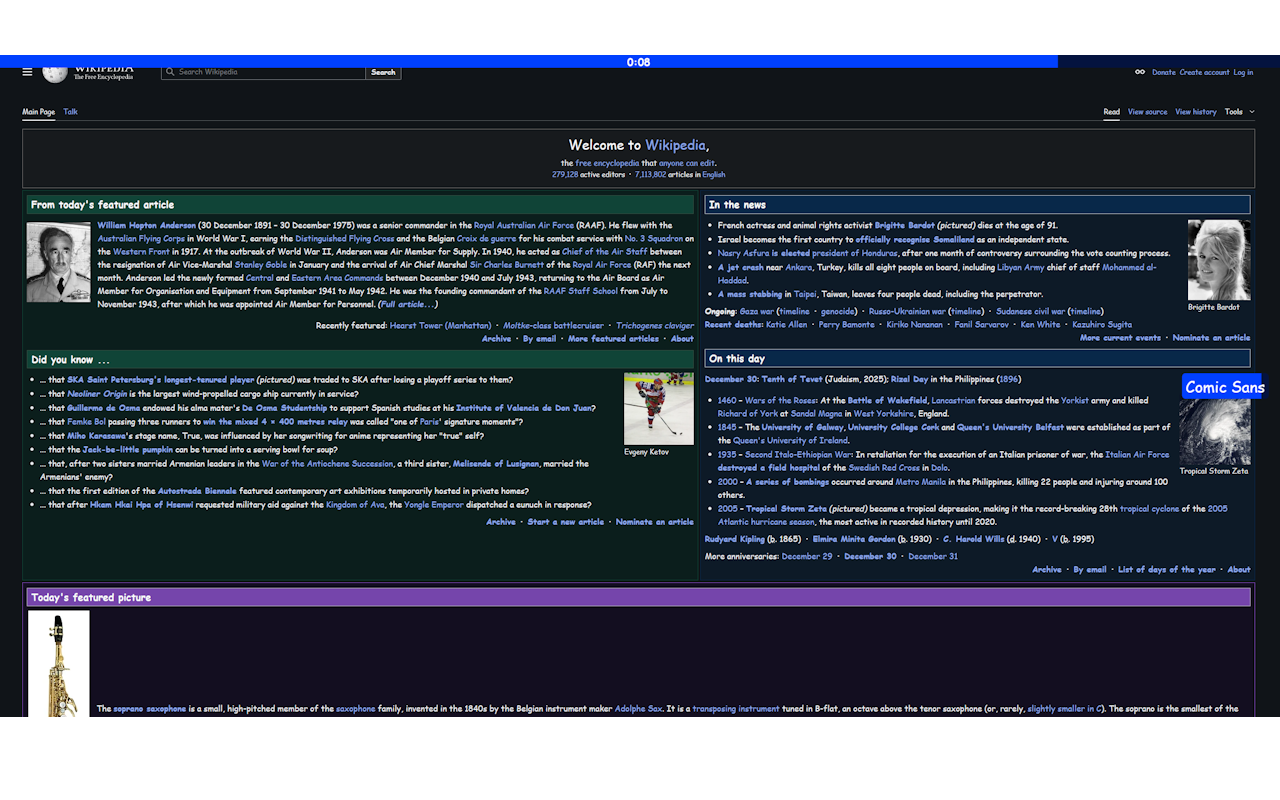
Task: Open the Recent deaths link
Action: tap(732, 324)
